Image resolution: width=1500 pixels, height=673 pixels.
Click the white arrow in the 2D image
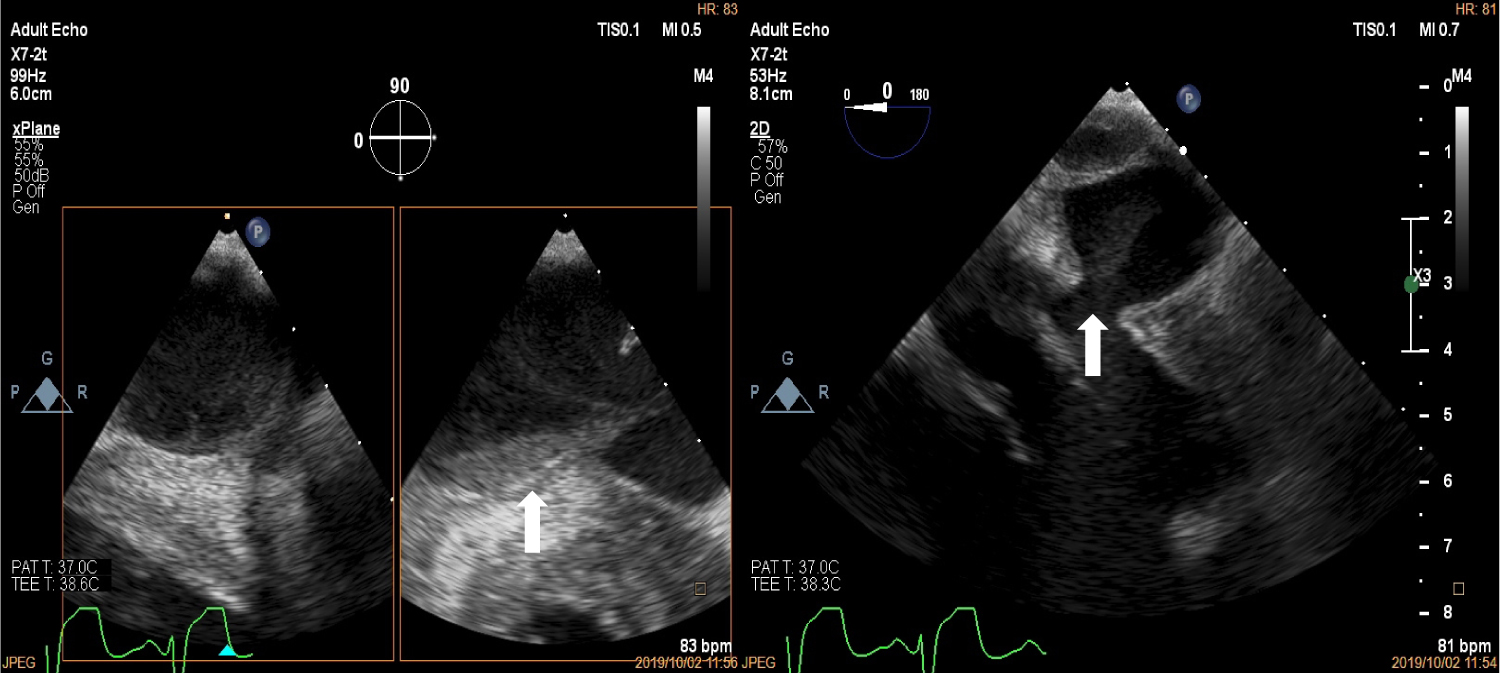[x=1093, y=345]
